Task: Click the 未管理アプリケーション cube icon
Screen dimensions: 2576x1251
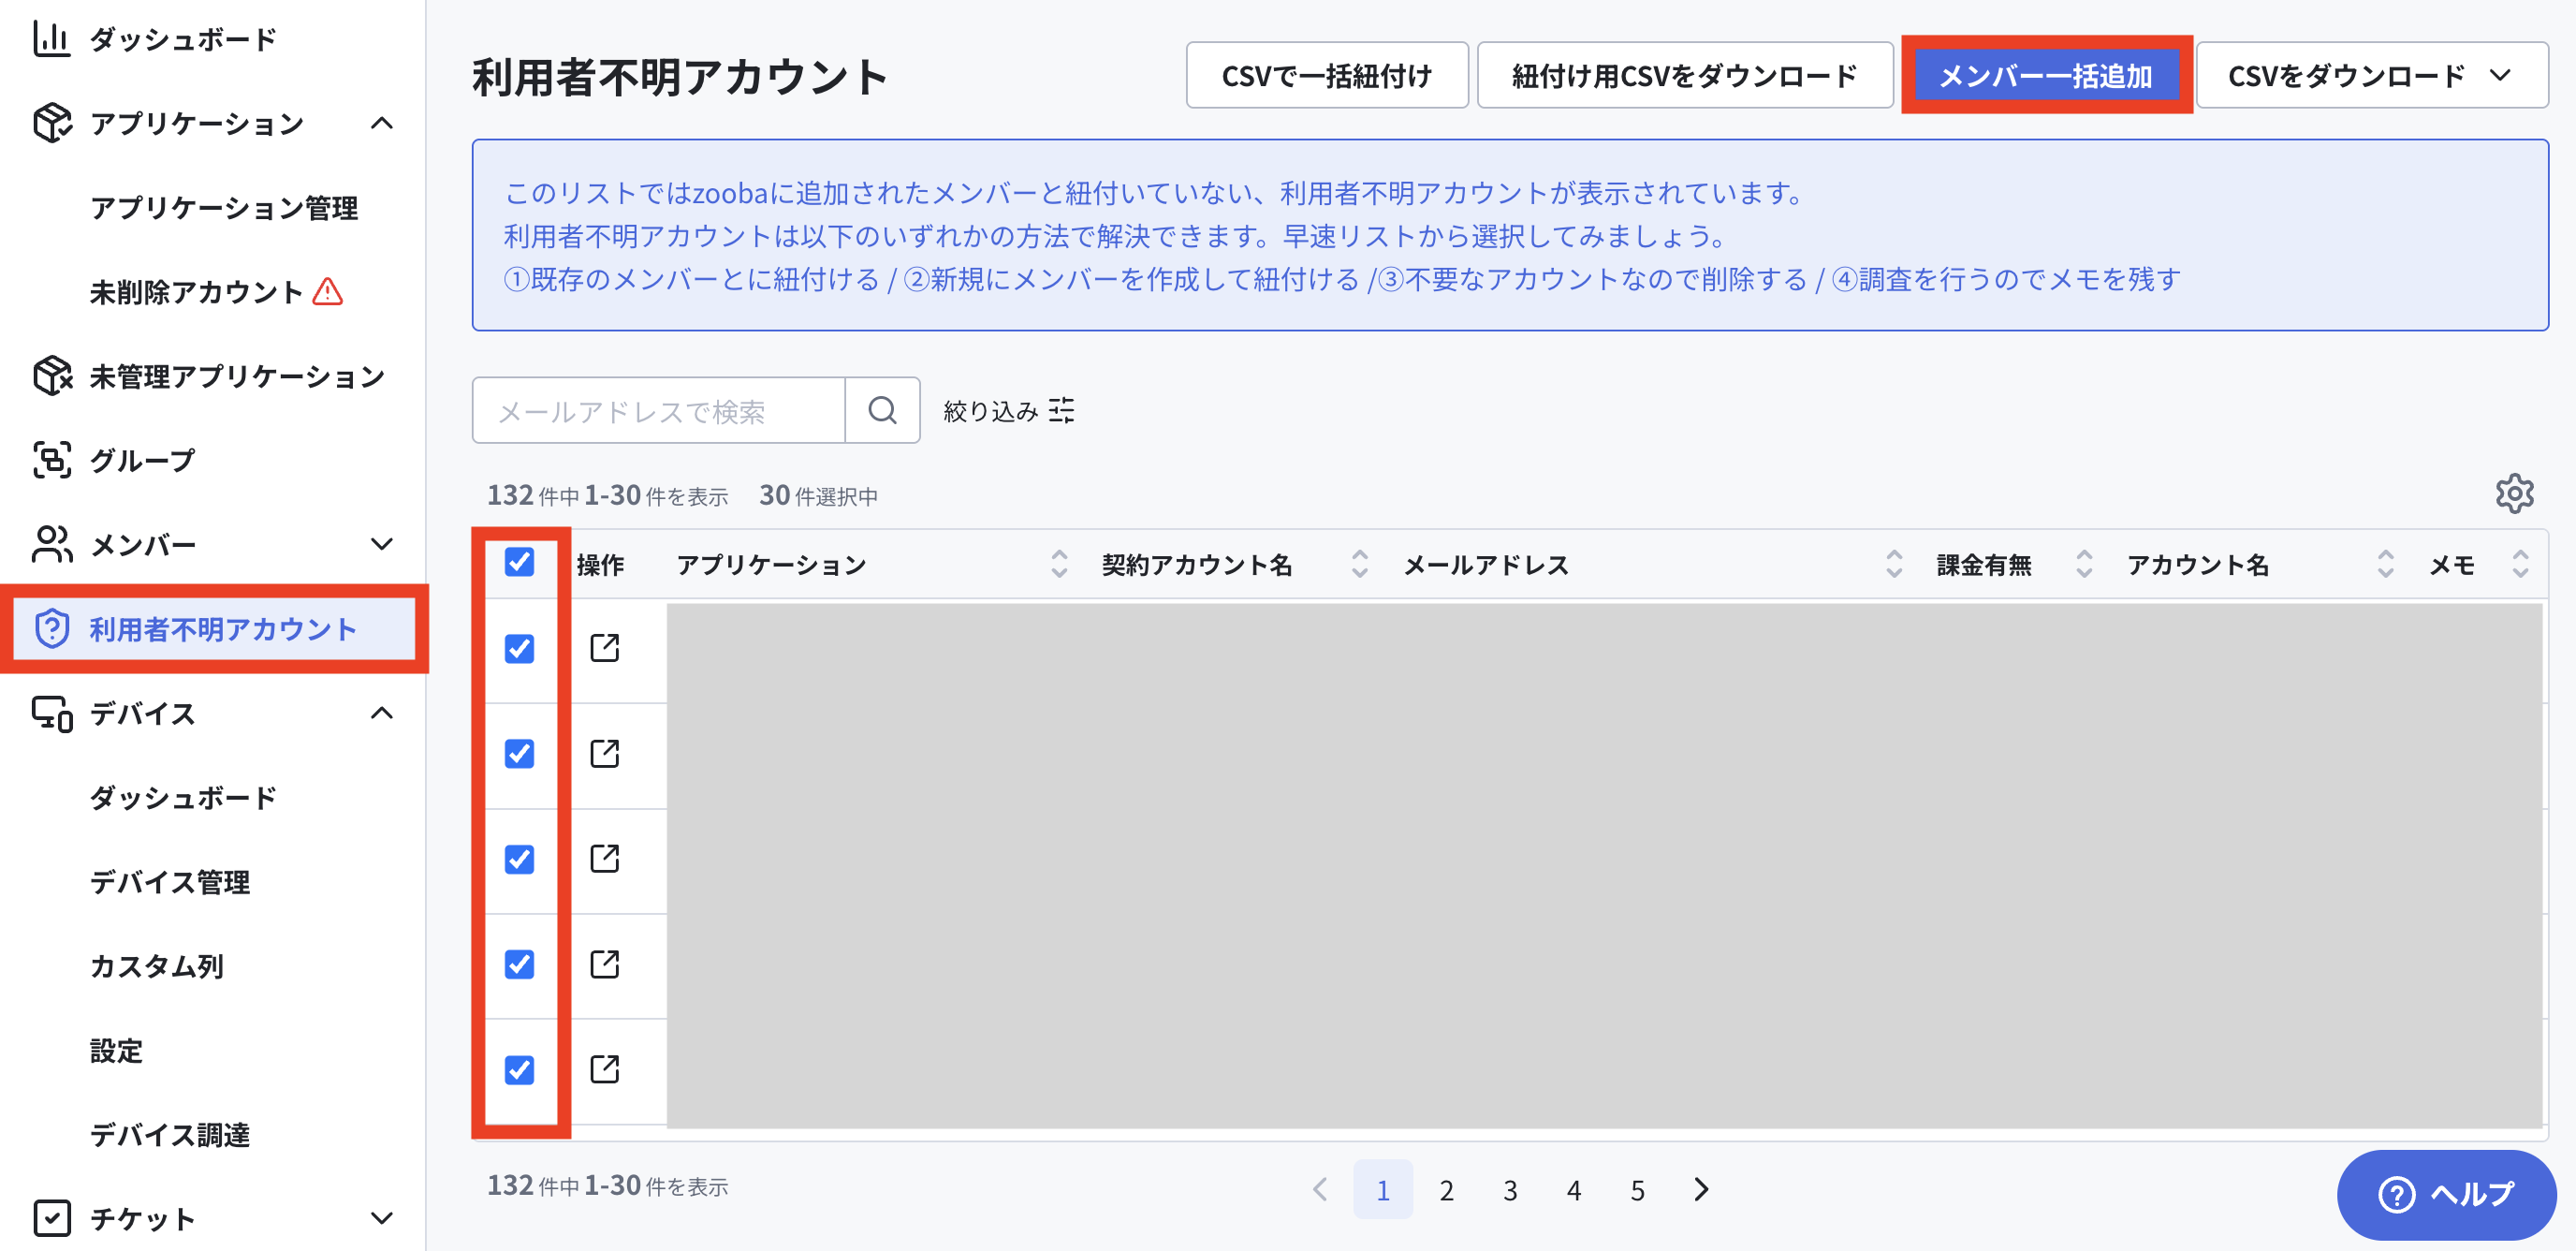Action: (x=52, y=376)
